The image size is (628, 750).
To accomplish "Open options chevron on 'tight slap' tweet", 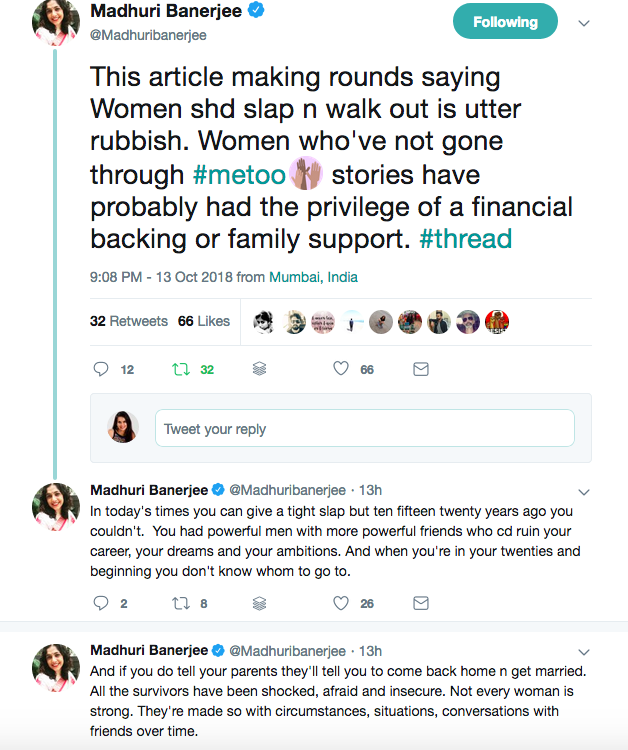I will 585,491.
